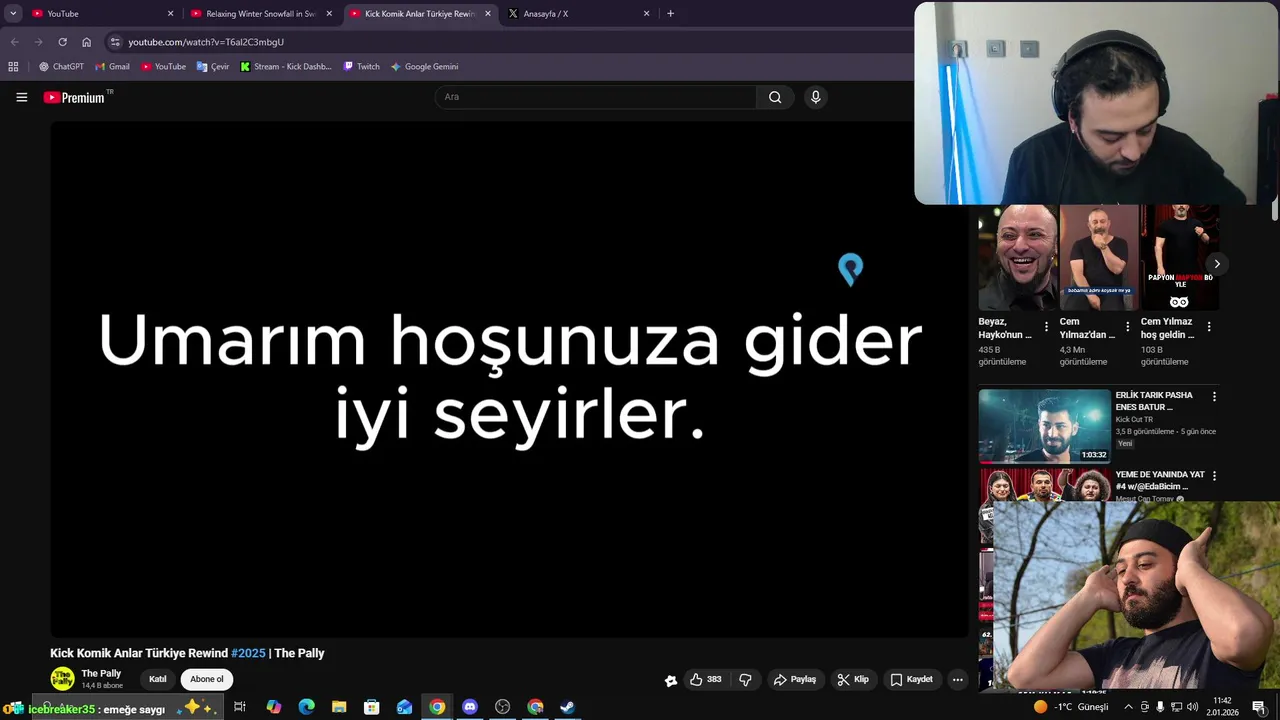This screenshot has height=720, width=1280.
Task: Open the taskbar volume control
Action: 1192,707
